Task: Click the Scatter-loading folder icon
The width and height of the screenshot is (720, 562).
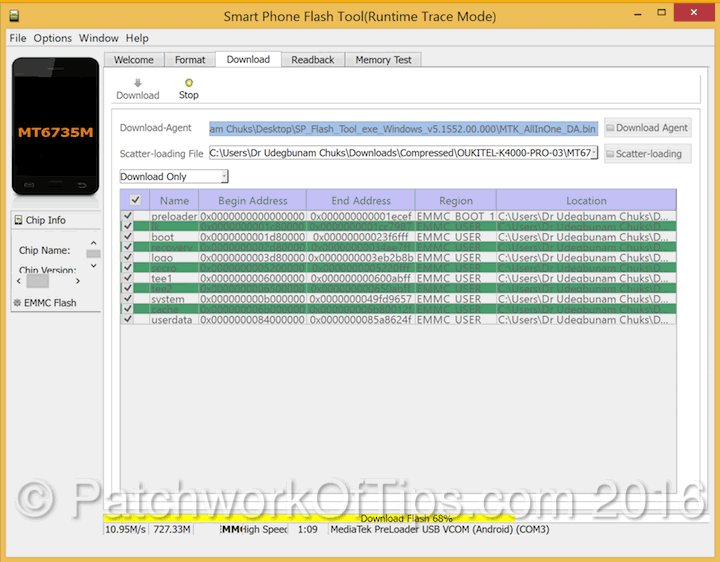Action: (x=610, y=154)
